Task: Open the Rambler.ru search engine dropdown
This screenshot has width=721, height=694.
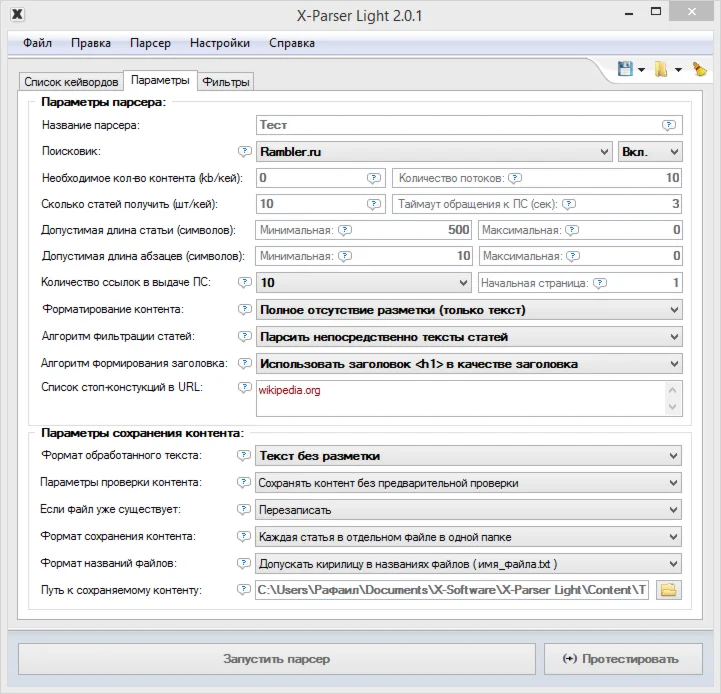Action: coord(434,152)
